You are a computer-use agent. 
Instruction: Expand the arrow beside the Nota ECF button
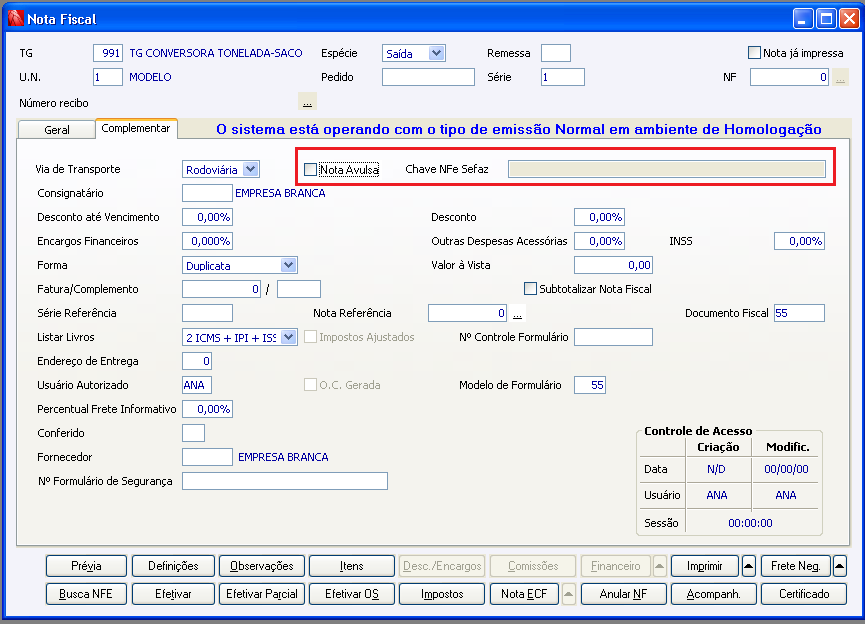click(569, 594)
